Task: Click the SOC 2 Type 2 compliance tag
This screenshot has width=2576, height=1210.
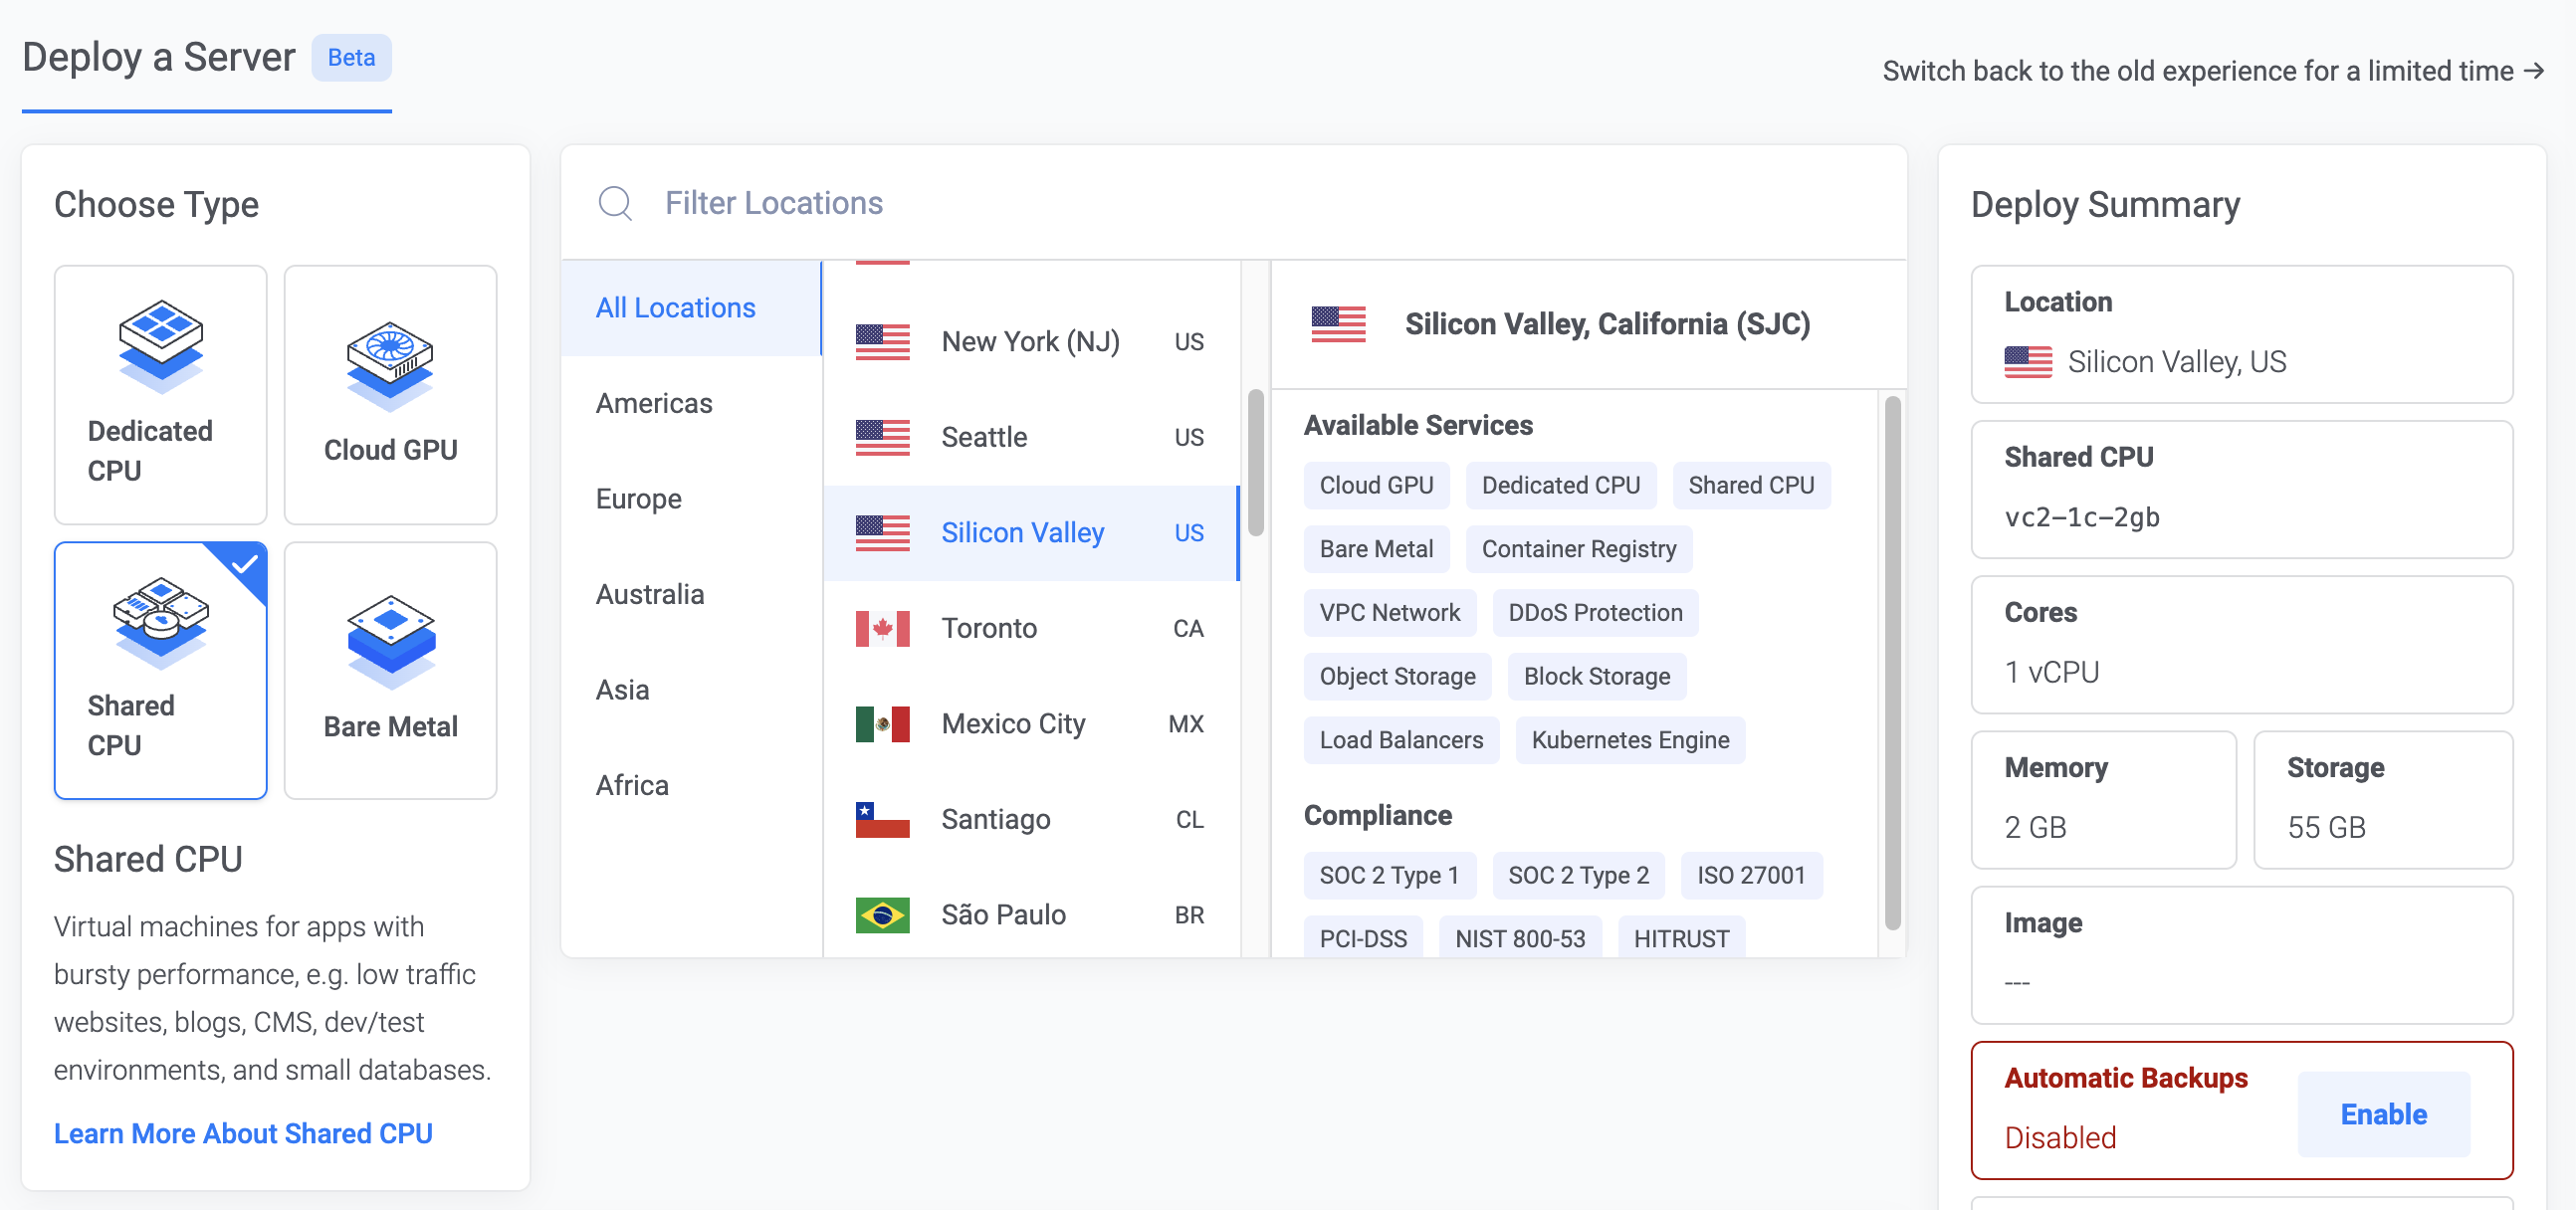Action: 1578,876
